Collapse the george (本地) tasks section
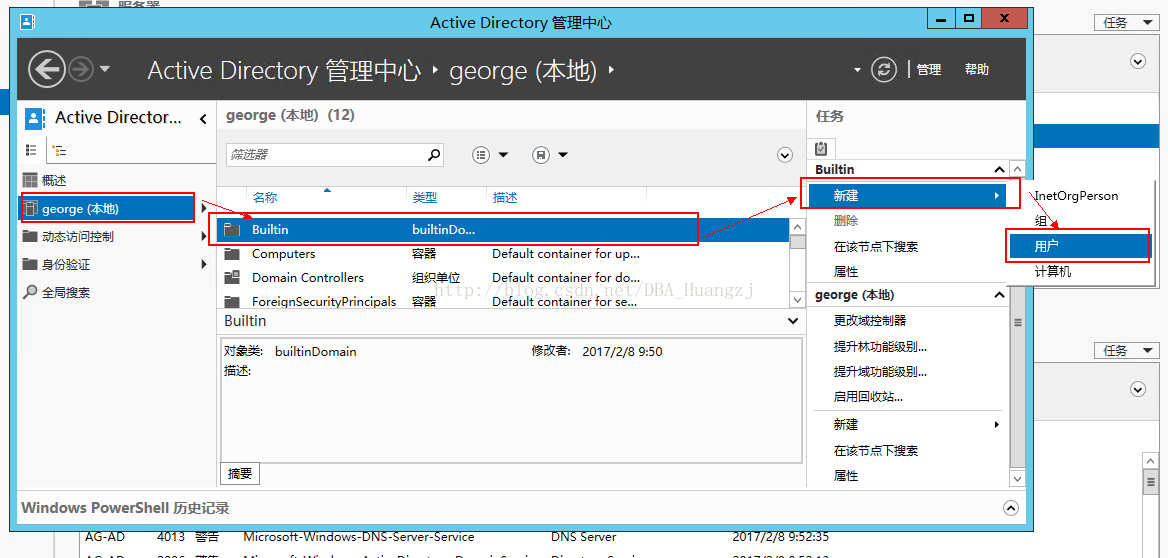The image size is (1168, 558). (1000, 296)
